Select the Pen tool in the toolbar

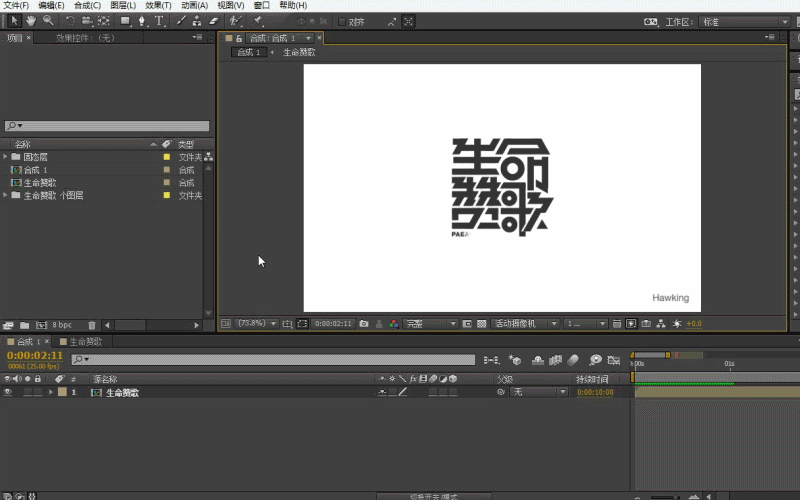click(141, 20)
